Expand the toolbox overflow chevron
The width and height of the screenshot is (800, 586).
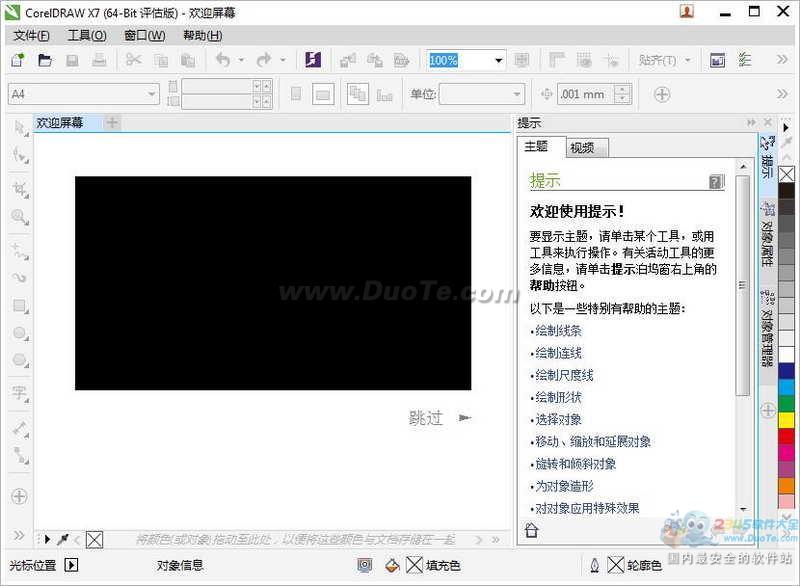click(x=19, y=535)
